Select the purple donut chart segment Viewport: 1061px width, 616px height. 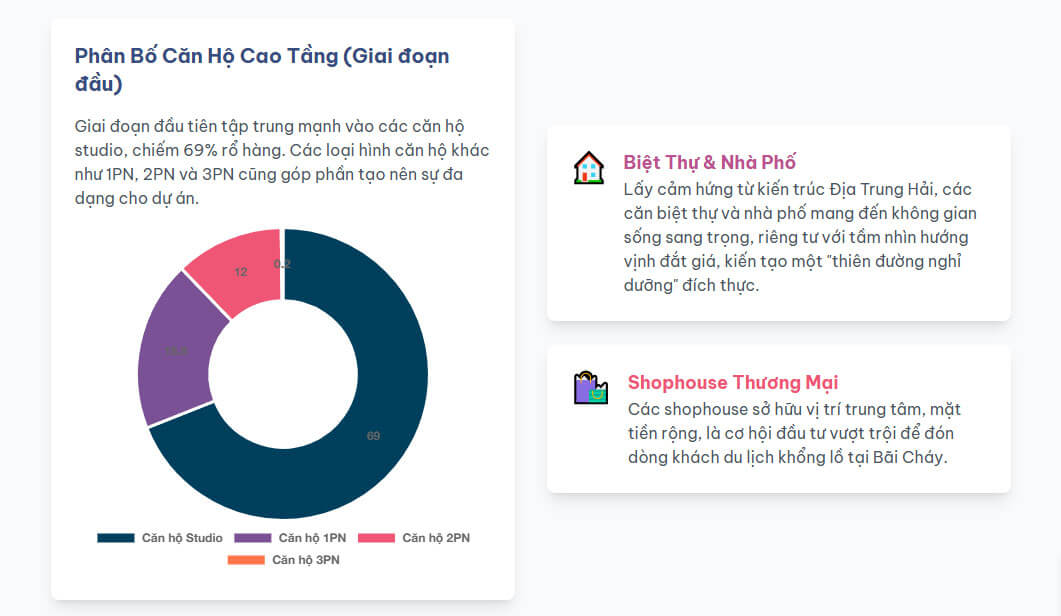[177, 352]
